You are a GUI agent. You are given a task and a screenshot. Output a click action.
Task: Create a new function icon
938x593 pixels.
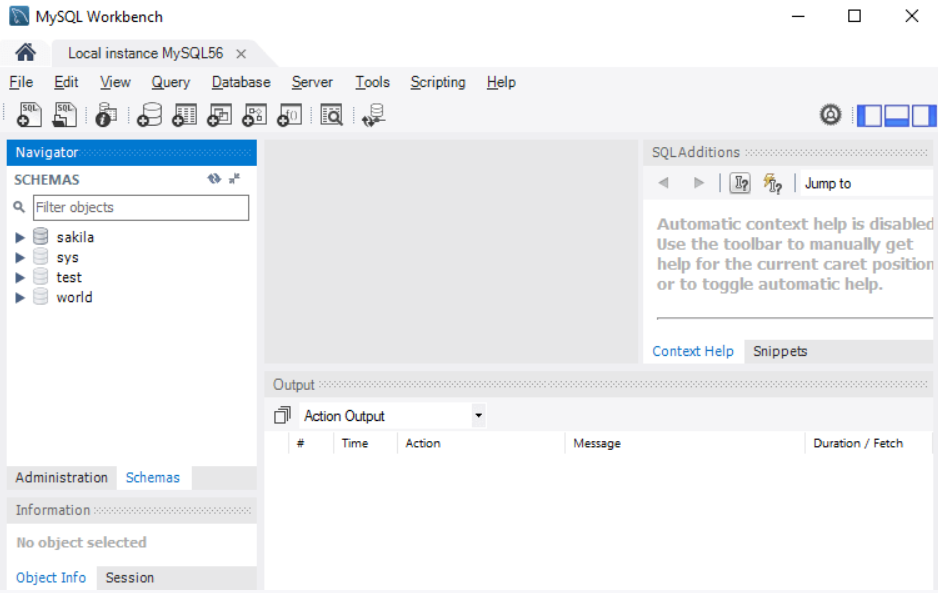tap(290, 114)
